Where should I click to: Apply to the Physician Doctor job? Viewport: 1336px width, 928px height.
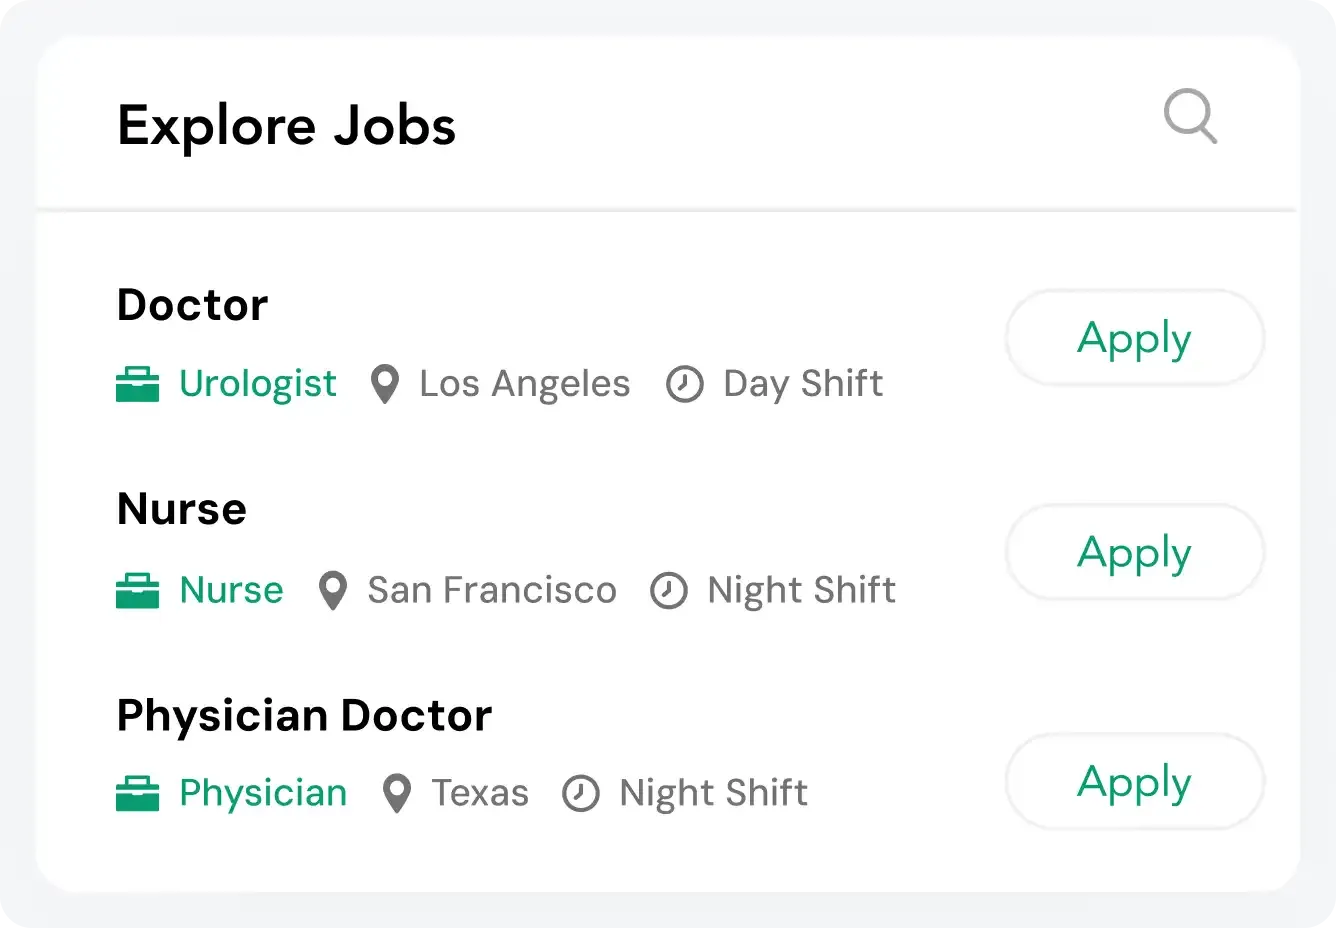(x=1134, y=781)
